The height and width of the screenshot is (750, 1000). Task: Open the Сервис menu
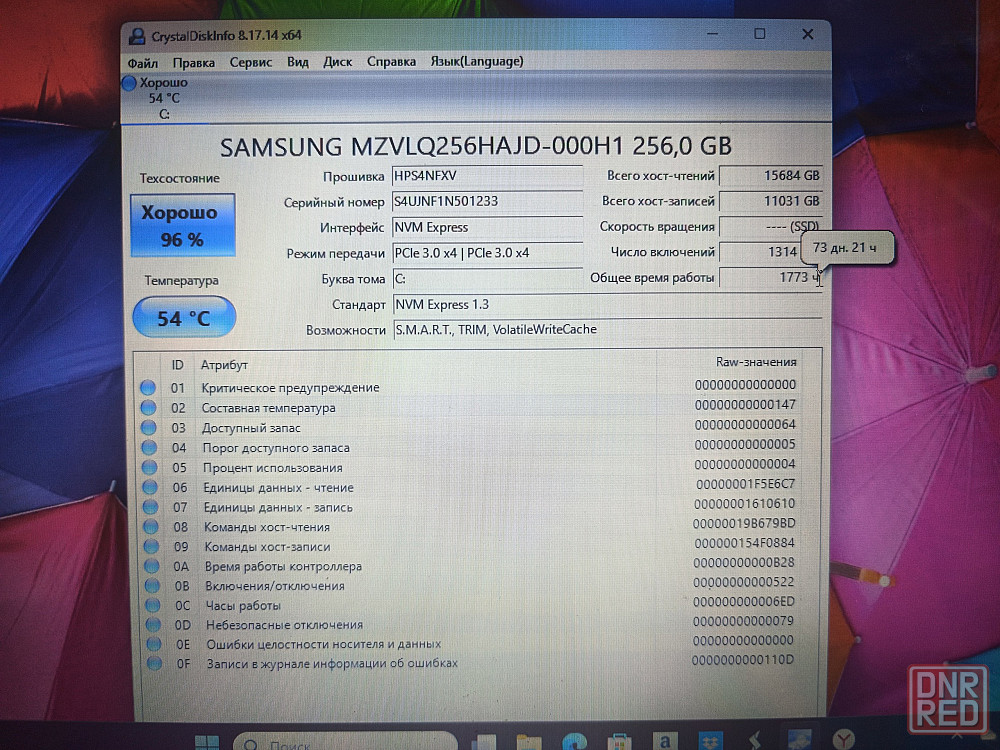pos(251,62)
